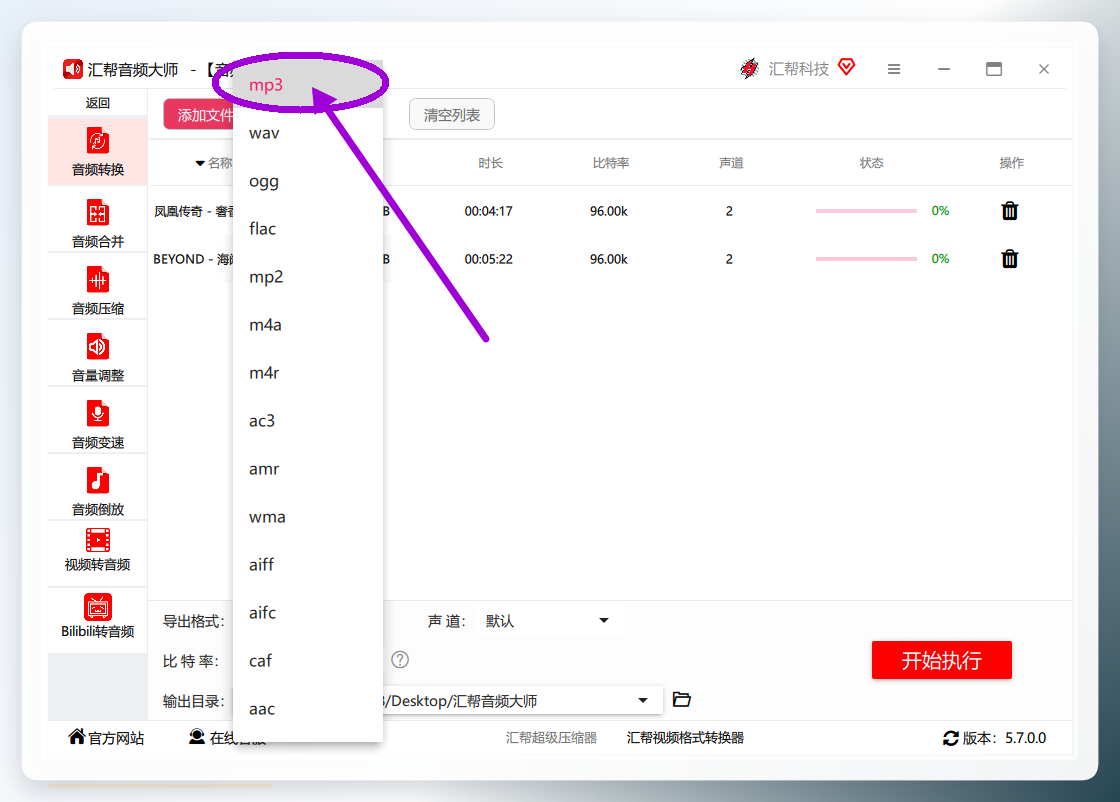
Task: Click the 比特率 column header
Action: [611, 163]
